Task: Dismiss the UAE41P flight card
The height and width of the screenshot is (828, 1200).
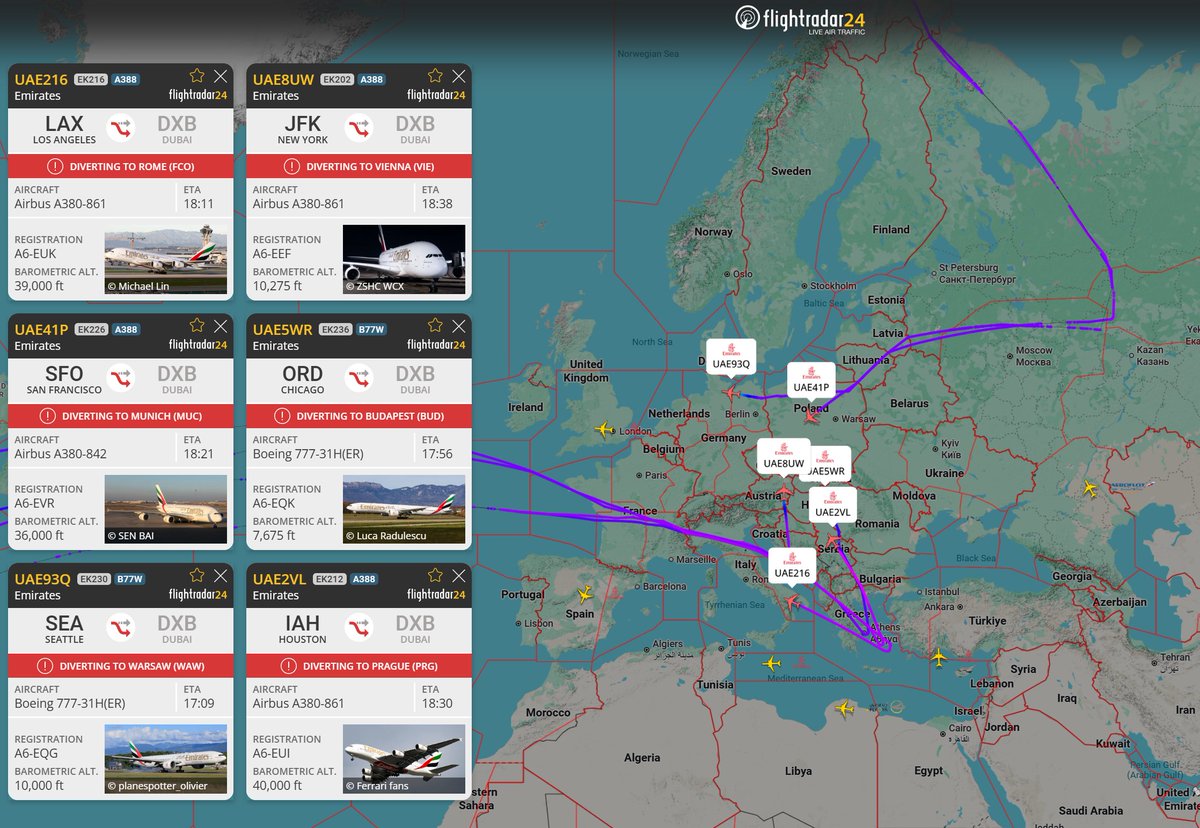Action: (x=221, y=324)
